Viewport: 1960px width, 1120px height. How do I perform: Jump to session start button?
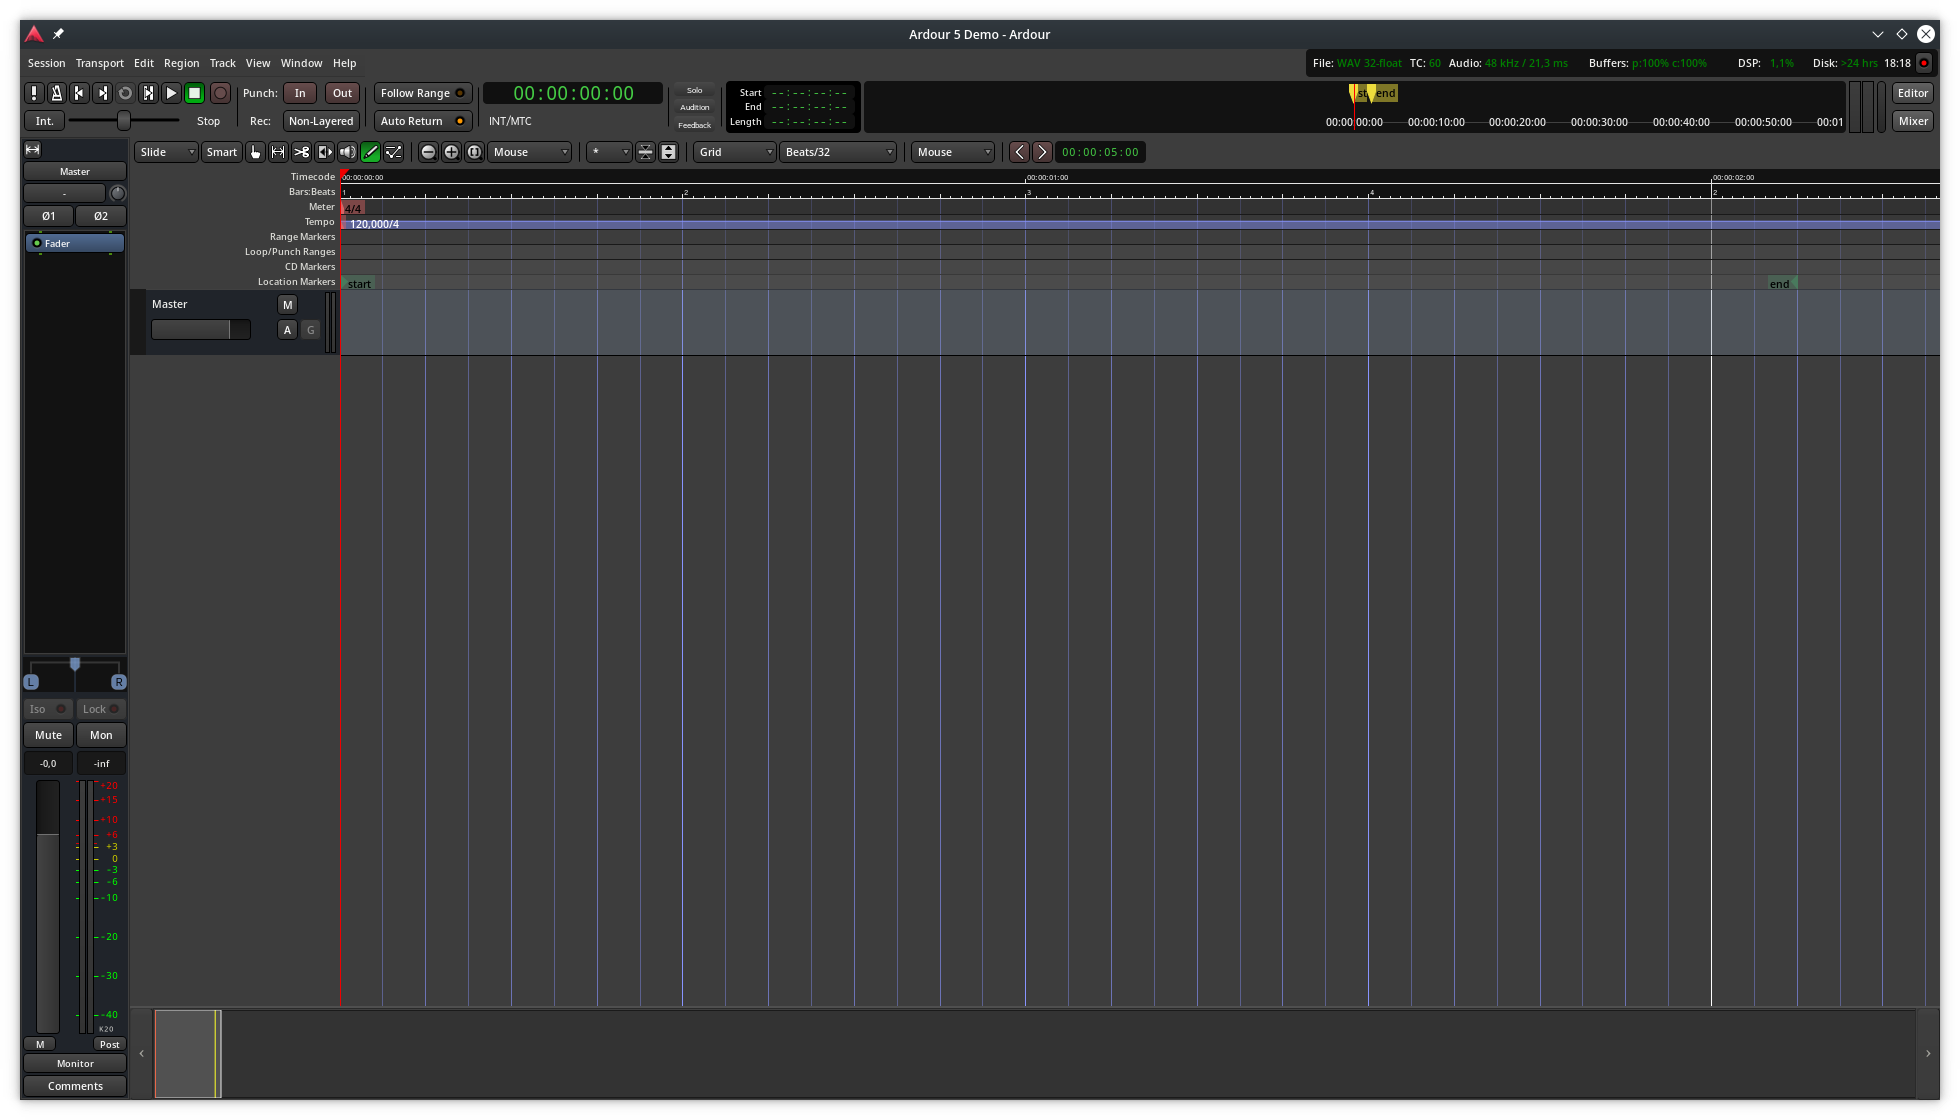pyautogui.click(x=79, y=93)
